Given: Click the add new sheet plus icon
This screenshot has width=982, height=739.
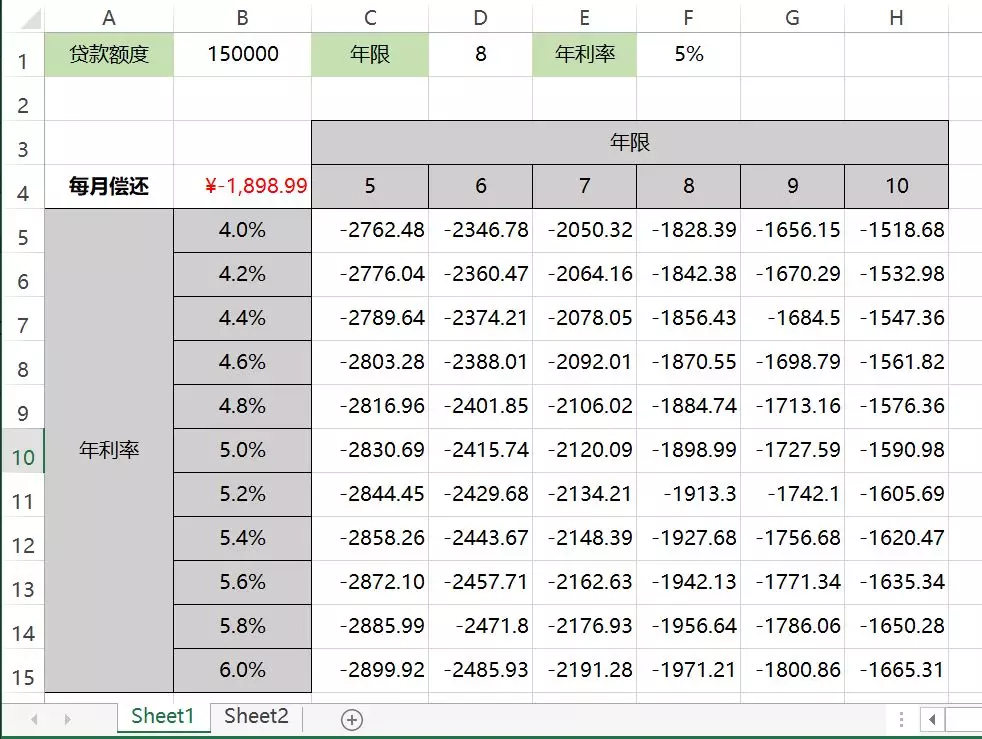Looking at the screenshot, I should [x=352, y=720].
